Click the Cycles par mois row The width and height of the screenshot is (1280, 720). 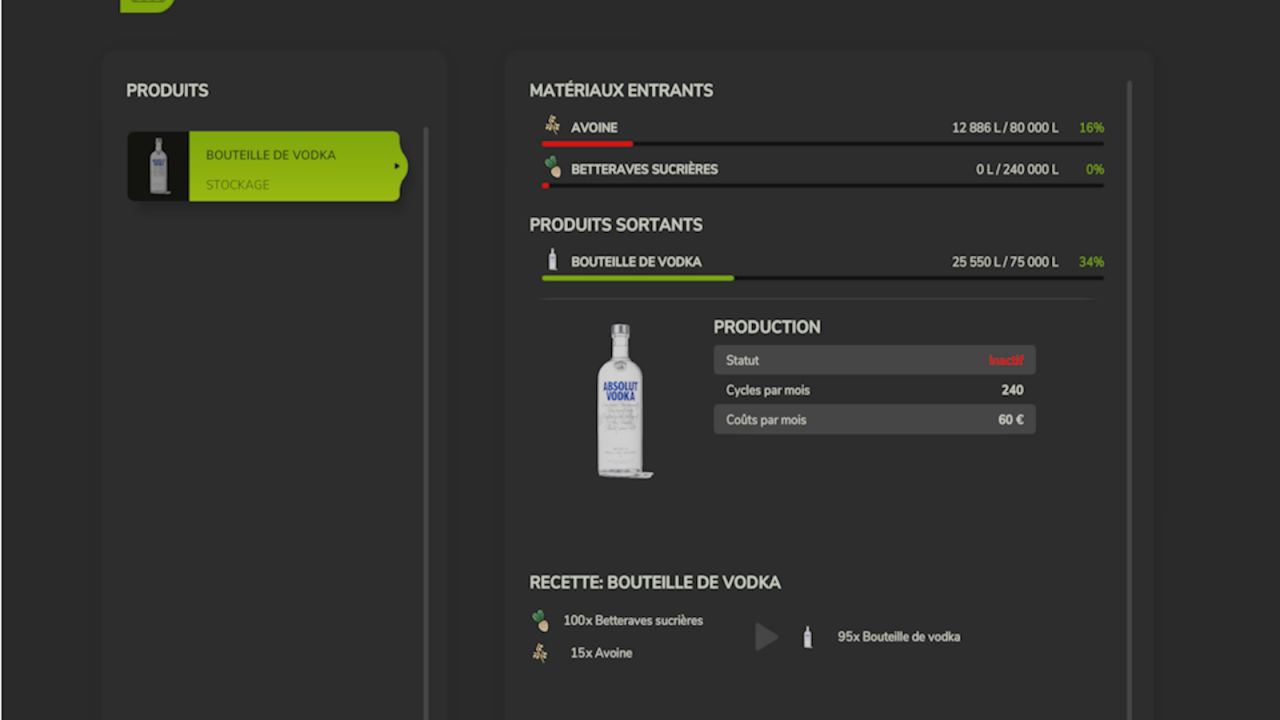pos(874,390)
